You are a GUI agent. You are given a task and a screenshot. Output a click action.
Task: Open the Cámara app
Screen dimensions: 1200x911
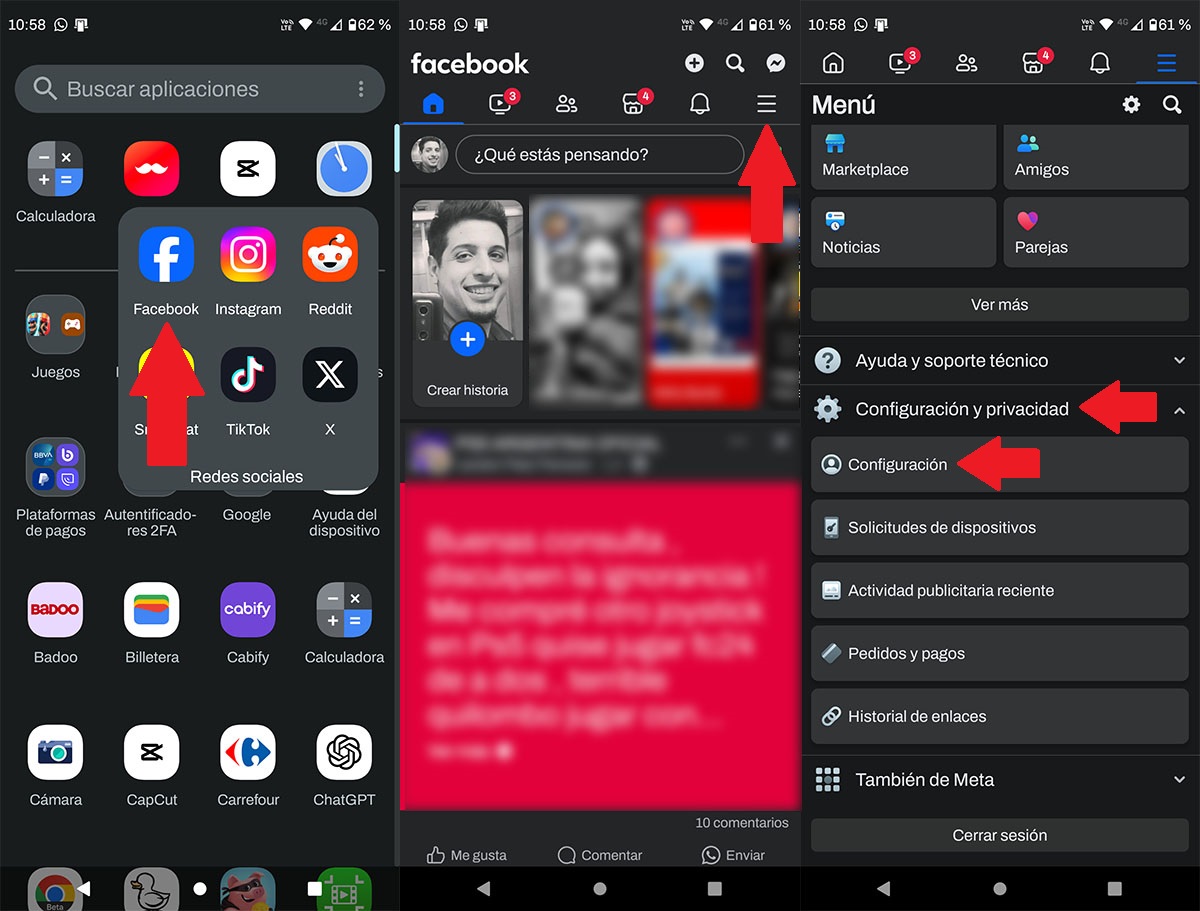coord(55,752)
